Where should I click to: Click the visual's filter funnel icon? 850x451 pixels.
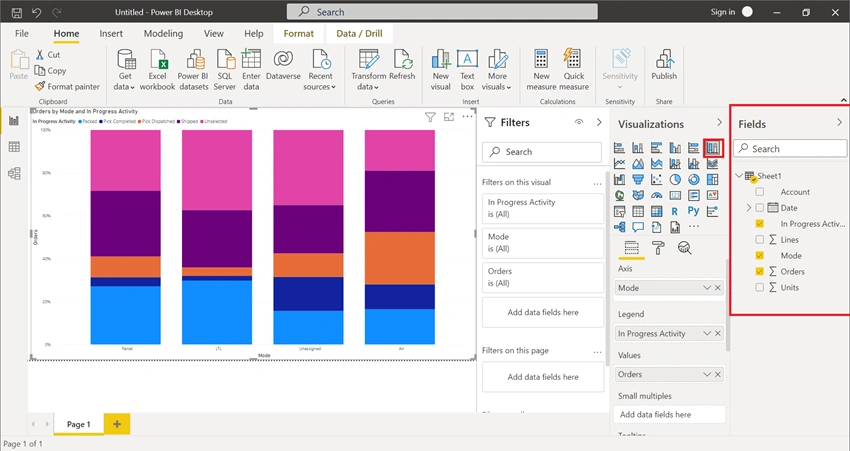tap(430, 117)
